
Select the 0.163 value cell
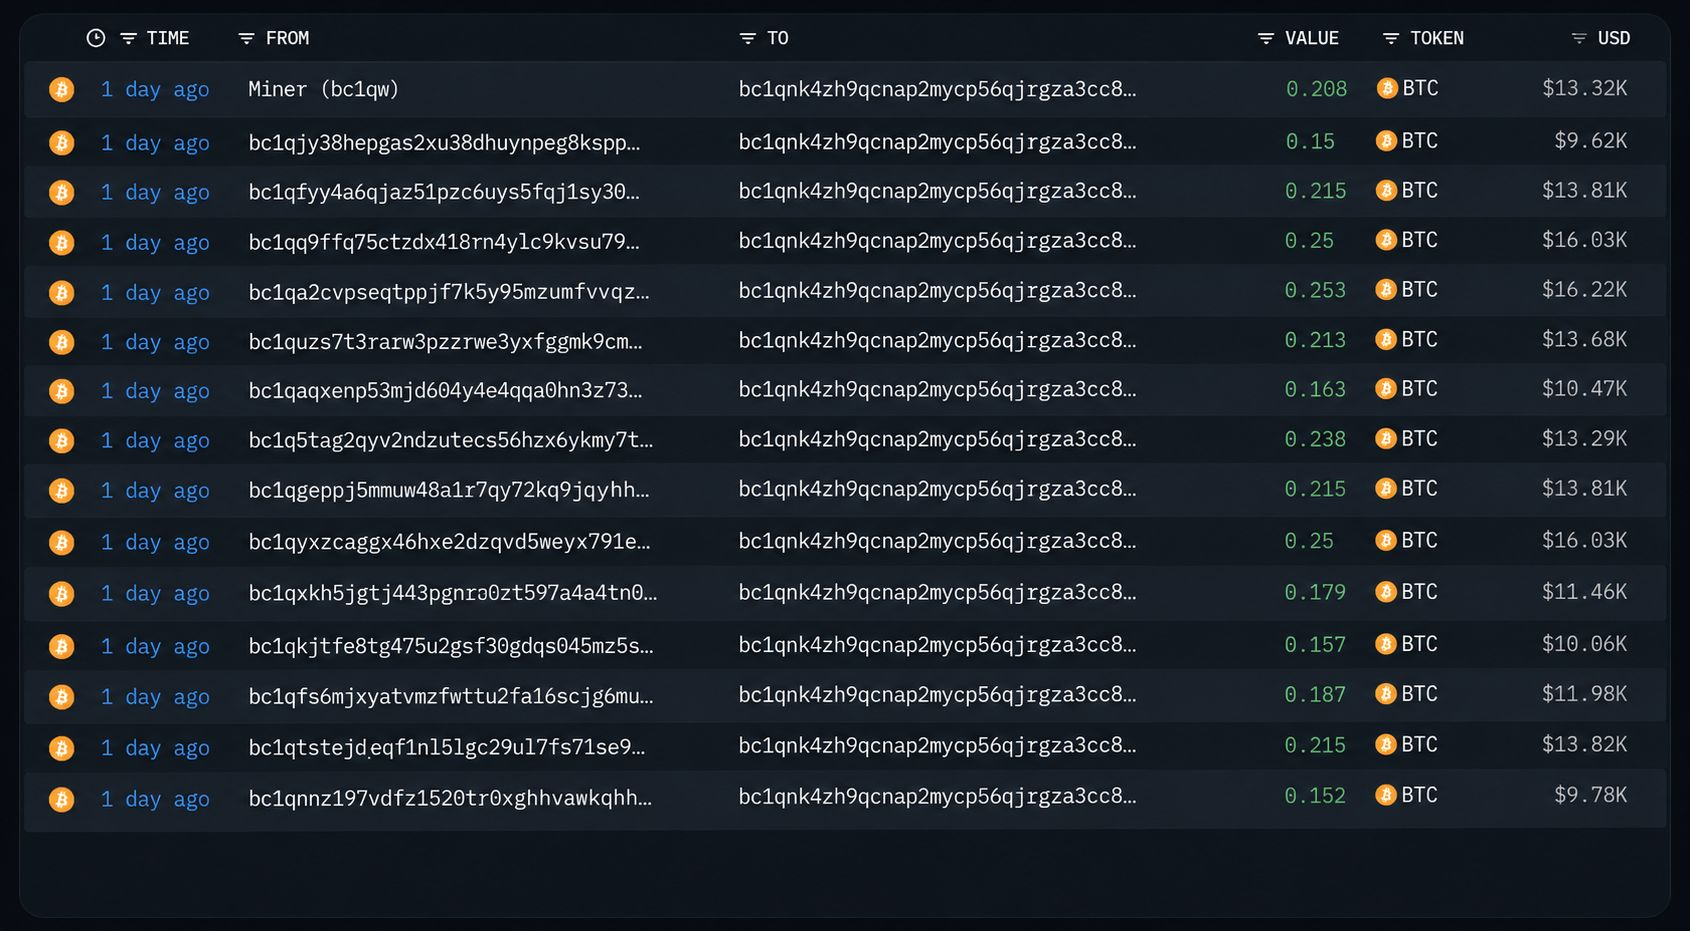1315,389
